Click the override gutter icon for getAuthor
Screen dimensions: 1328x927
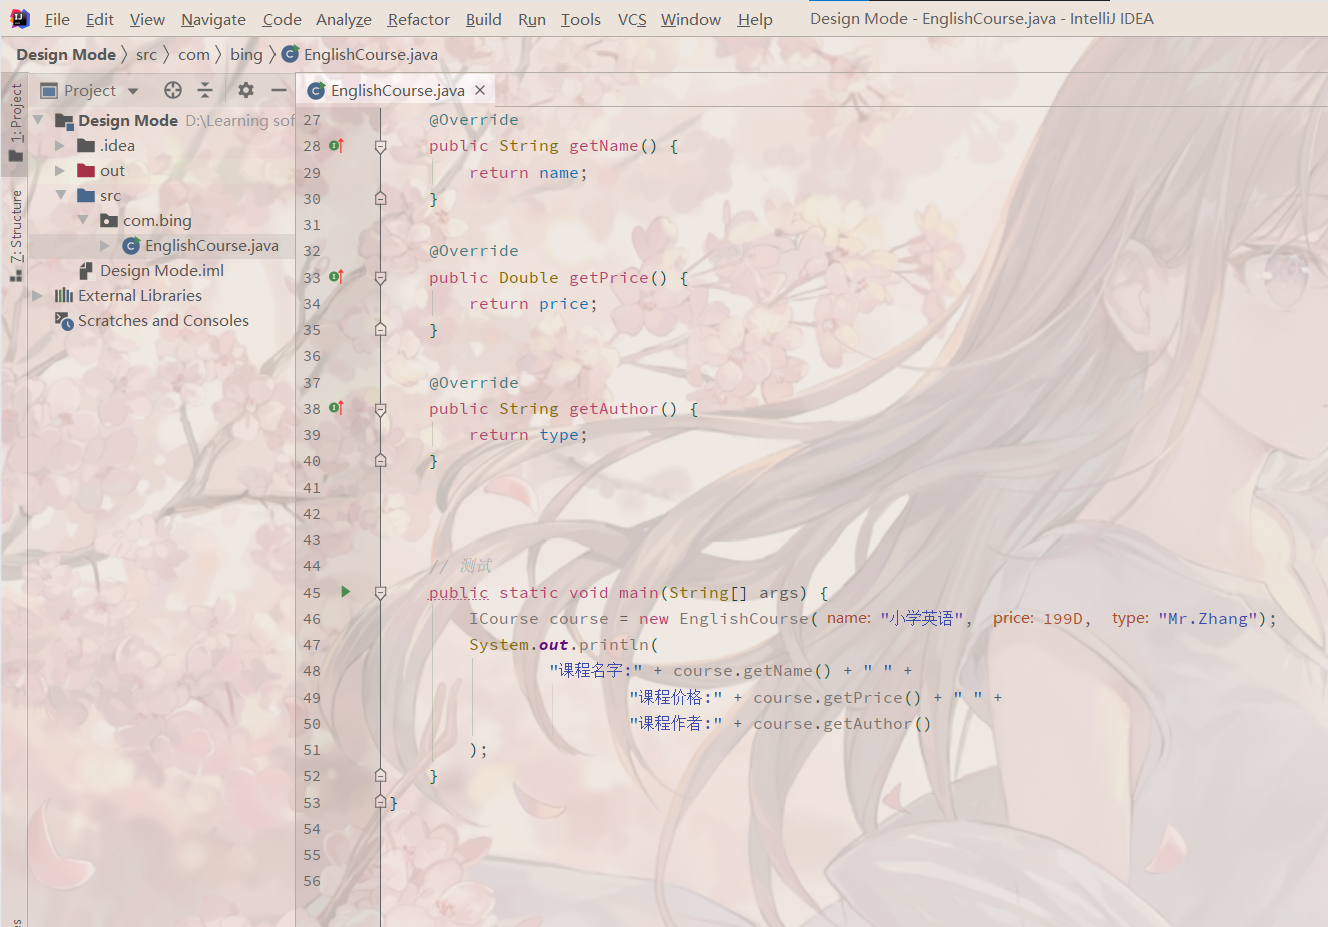pyautogui.click(x=336, y=408)
